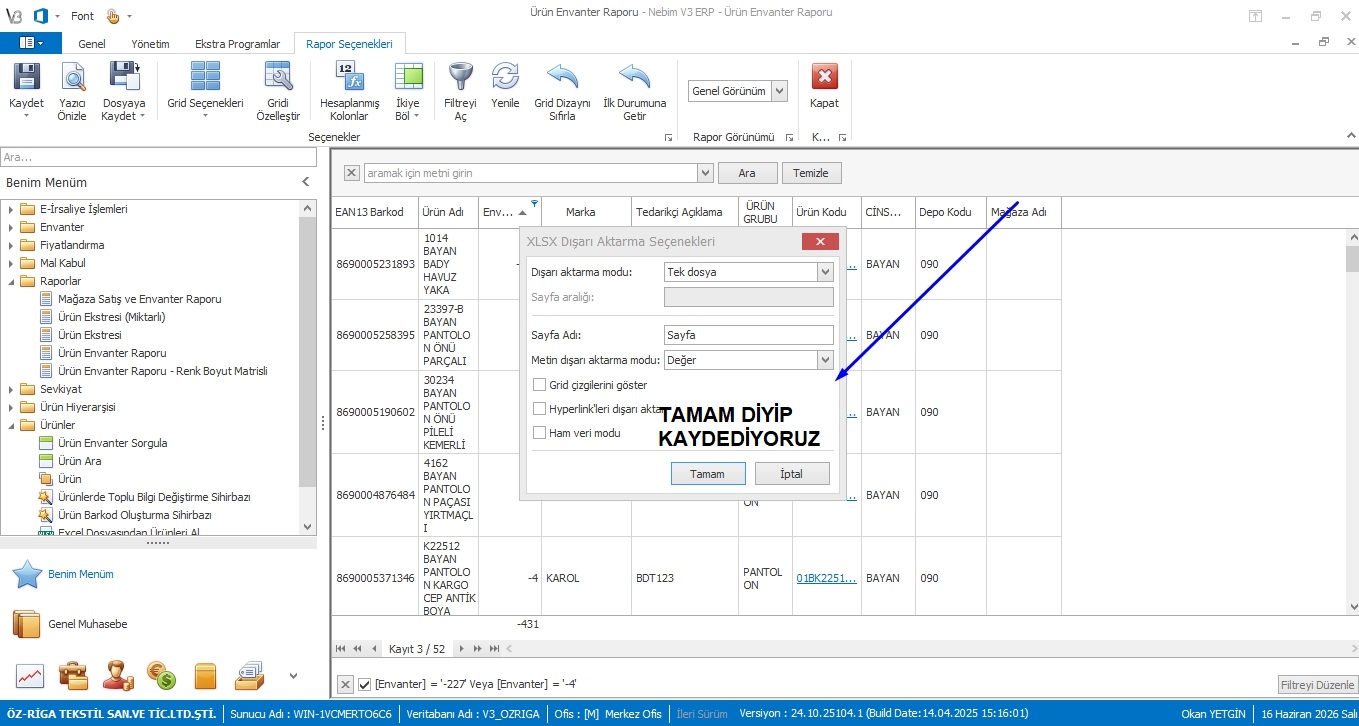Click the Temizle button

click(811, 173)
